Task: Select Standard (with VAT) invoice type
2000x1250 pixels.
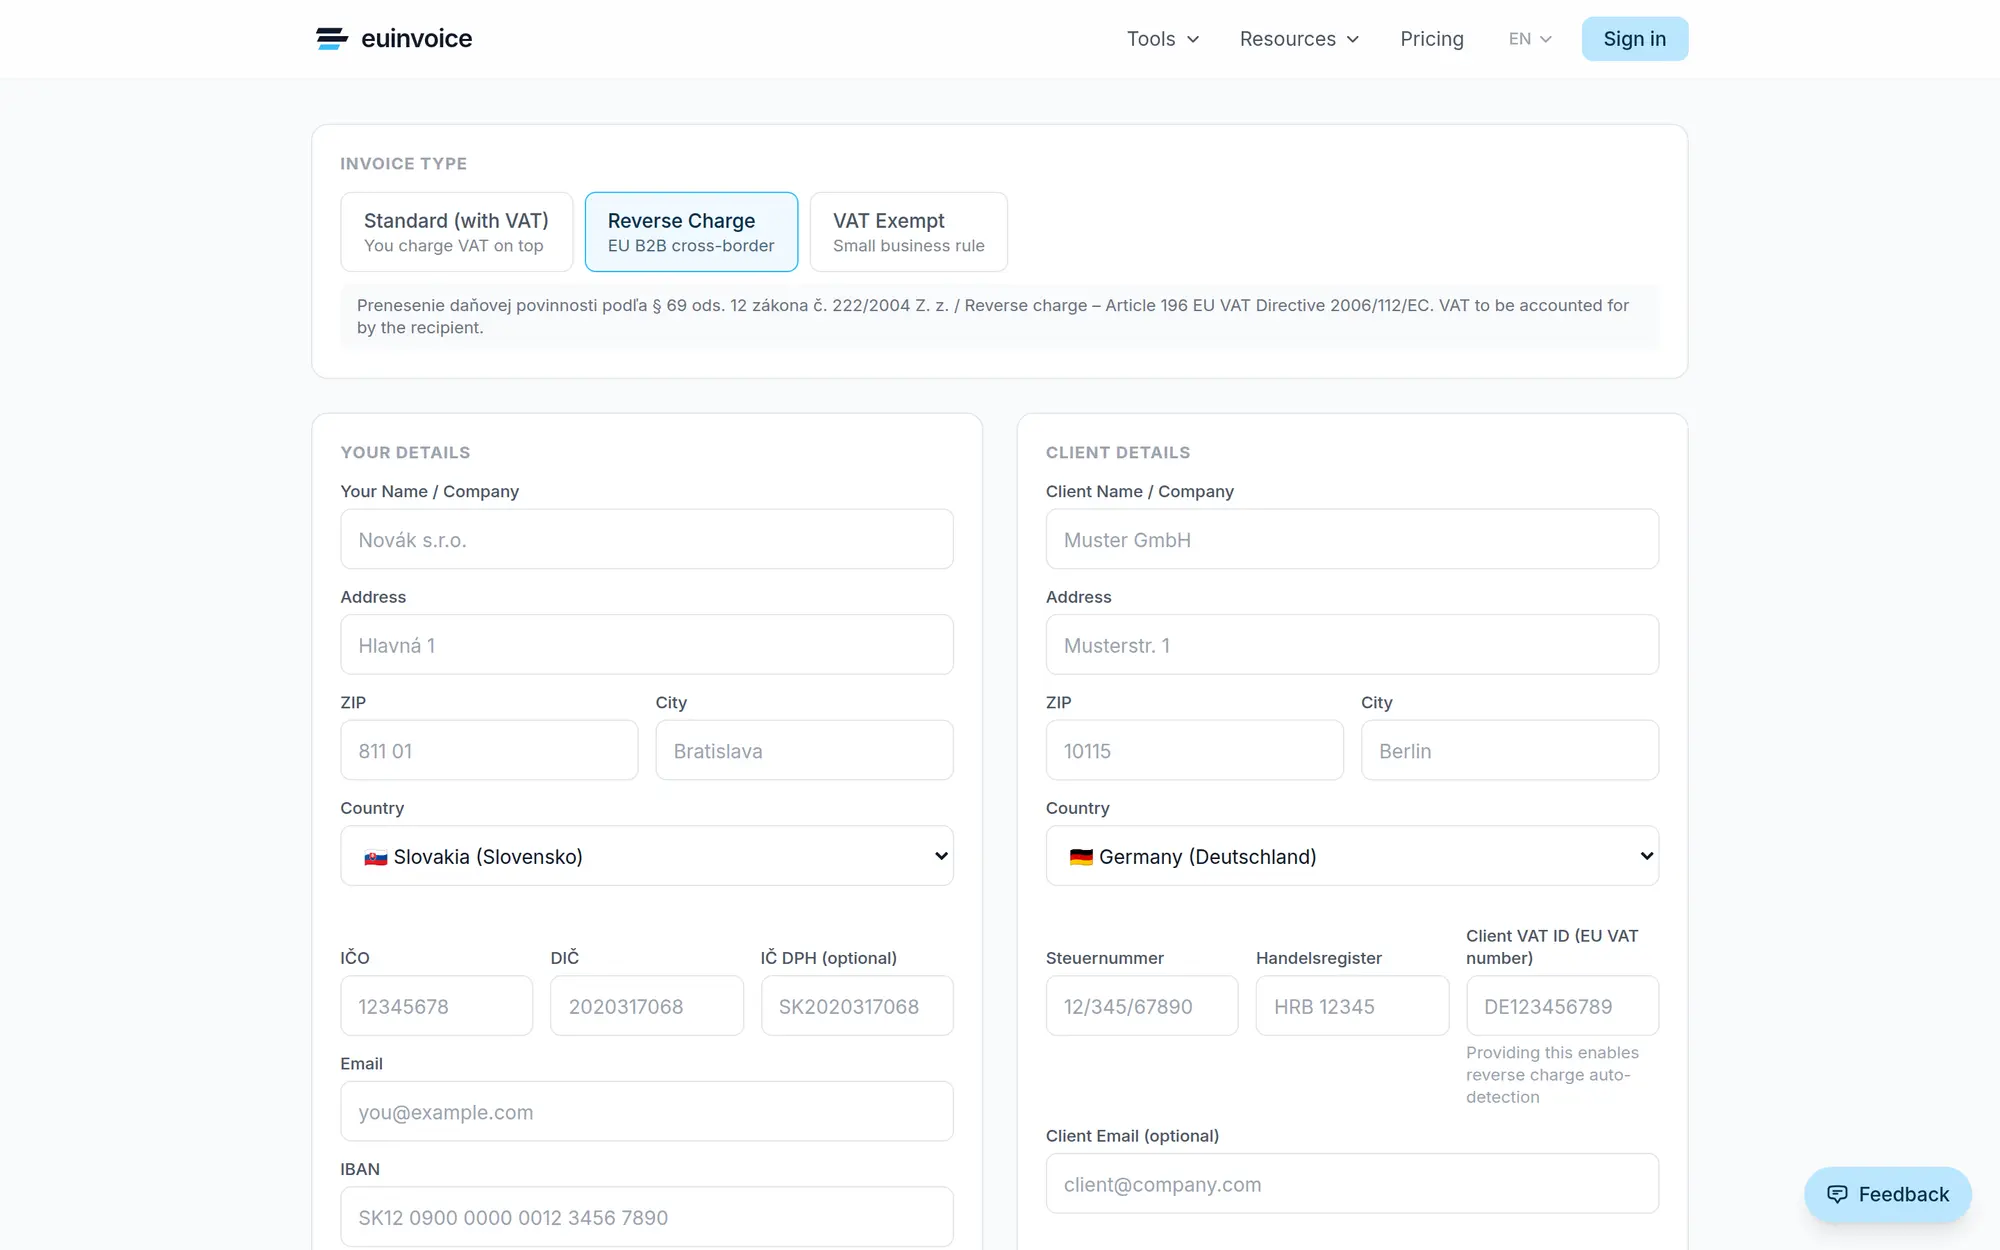Action: [x=456, y=232]
